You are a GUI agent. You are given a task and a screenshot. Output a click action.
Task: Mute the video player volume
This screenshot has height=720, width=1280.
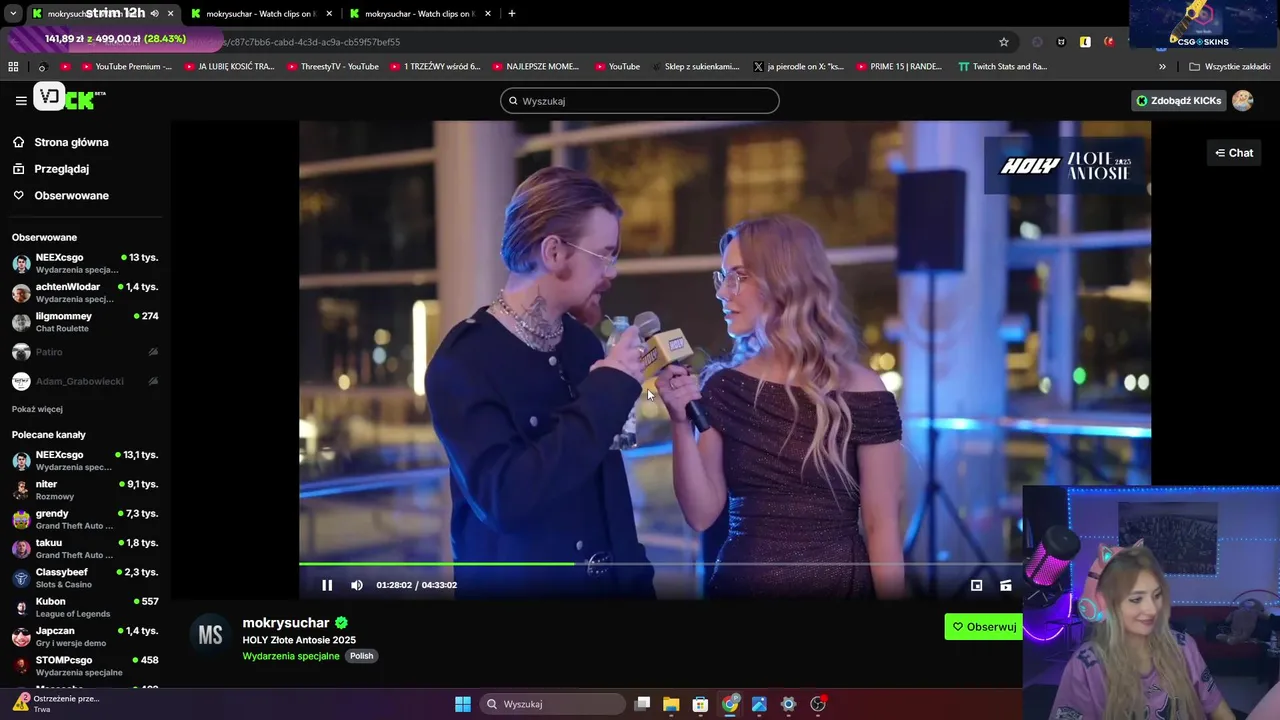(357, 585)
